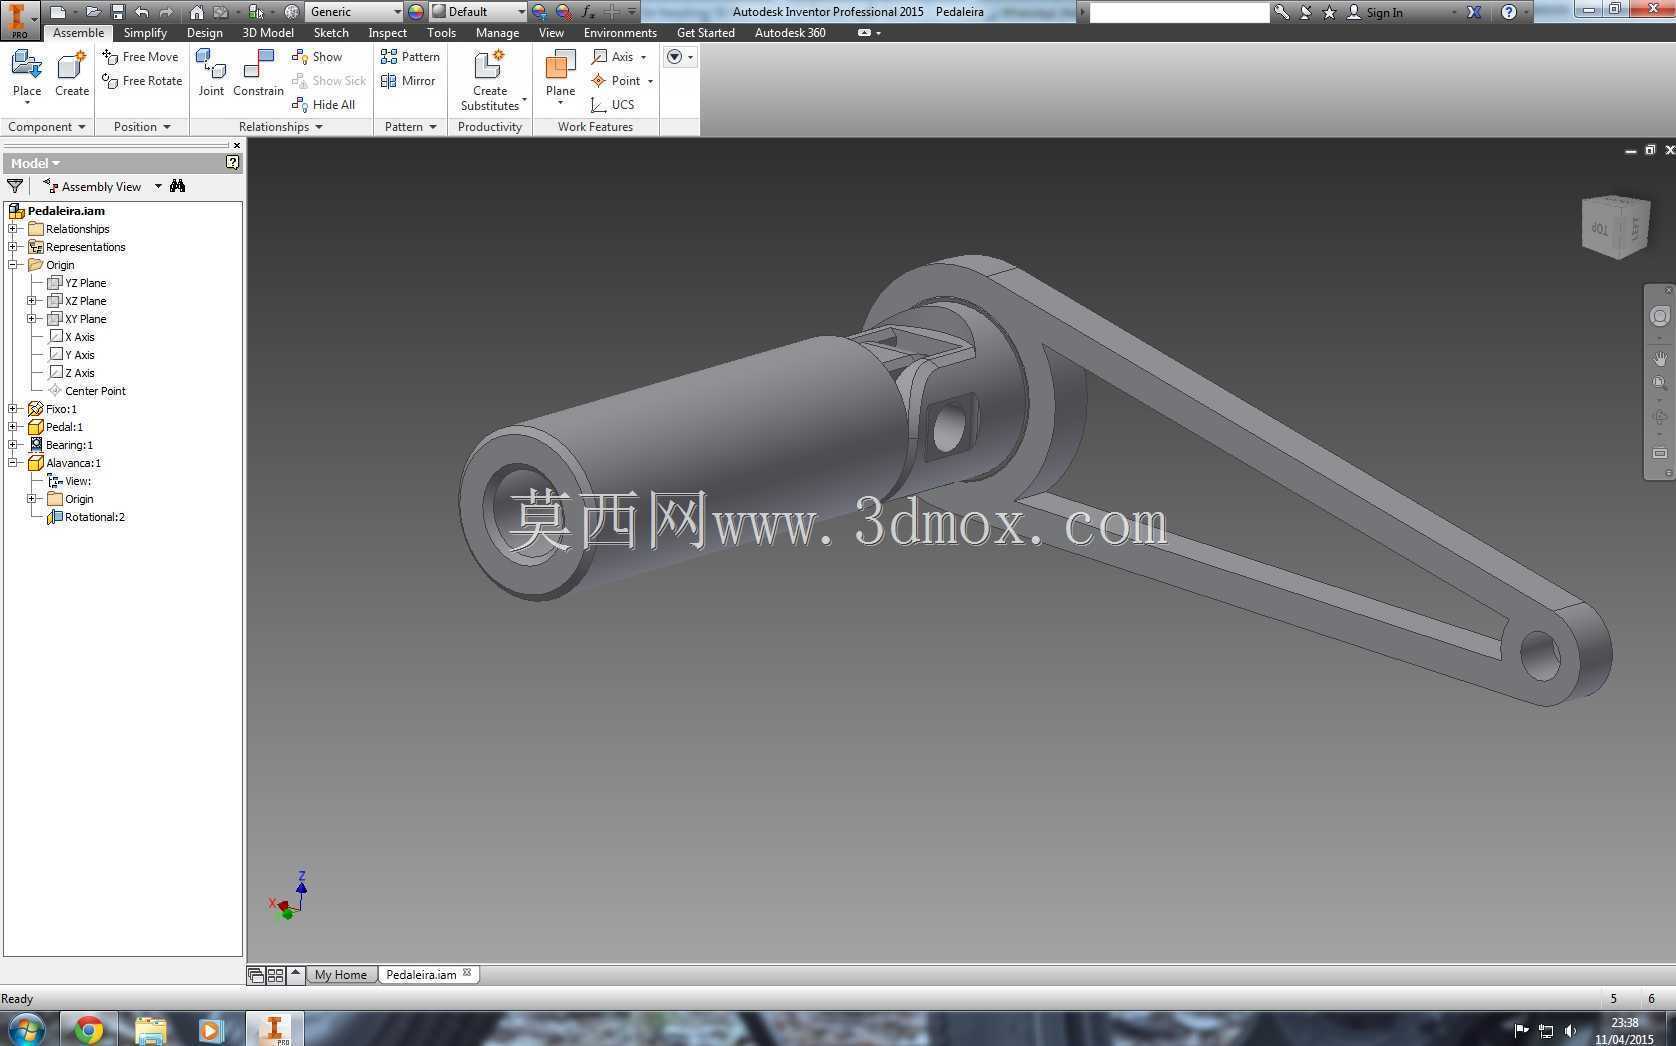Click the Favorites star icon
Viewport: 1676px width, 1046px height.
tap(1329, 12)
